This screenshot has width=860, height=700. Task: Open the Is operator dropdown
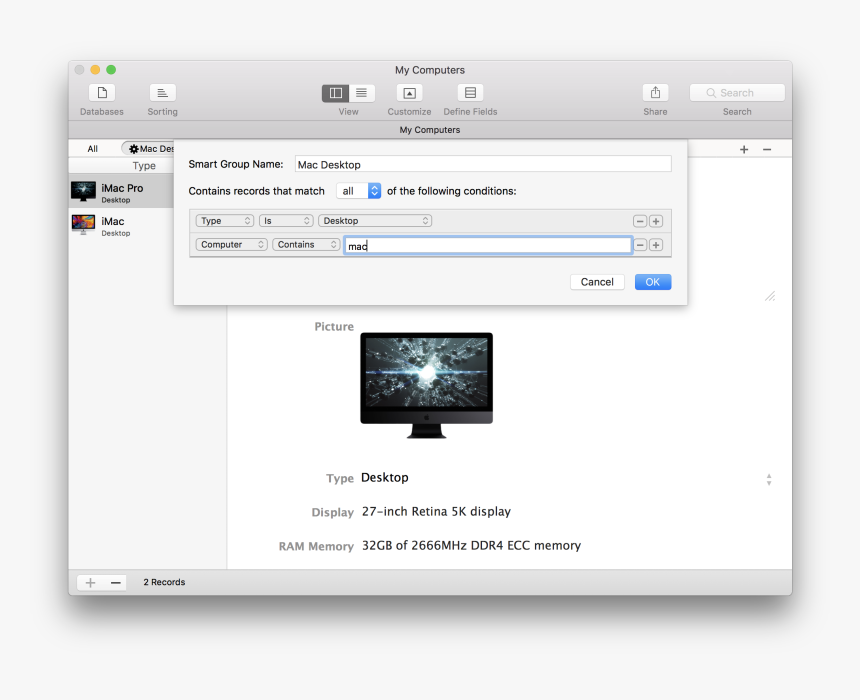coord(286,221)
